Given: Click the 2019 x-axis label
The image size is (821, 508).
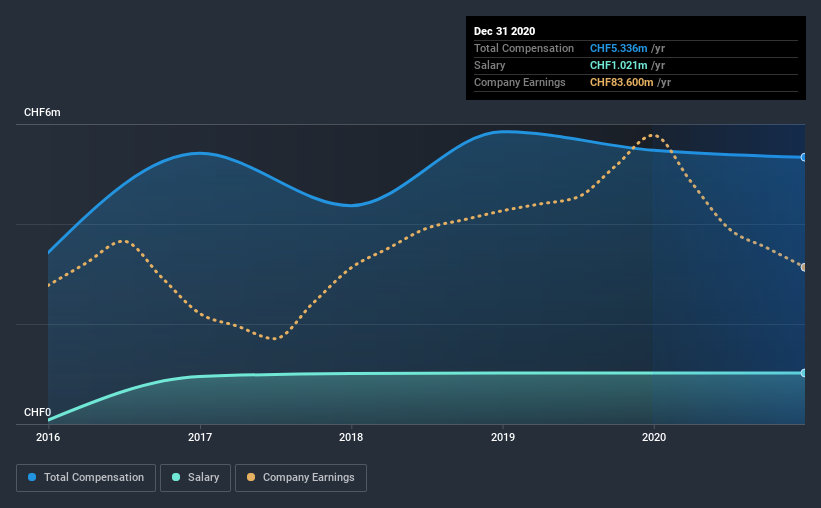Looking at the screenshot, I should [x=503, y=437].
